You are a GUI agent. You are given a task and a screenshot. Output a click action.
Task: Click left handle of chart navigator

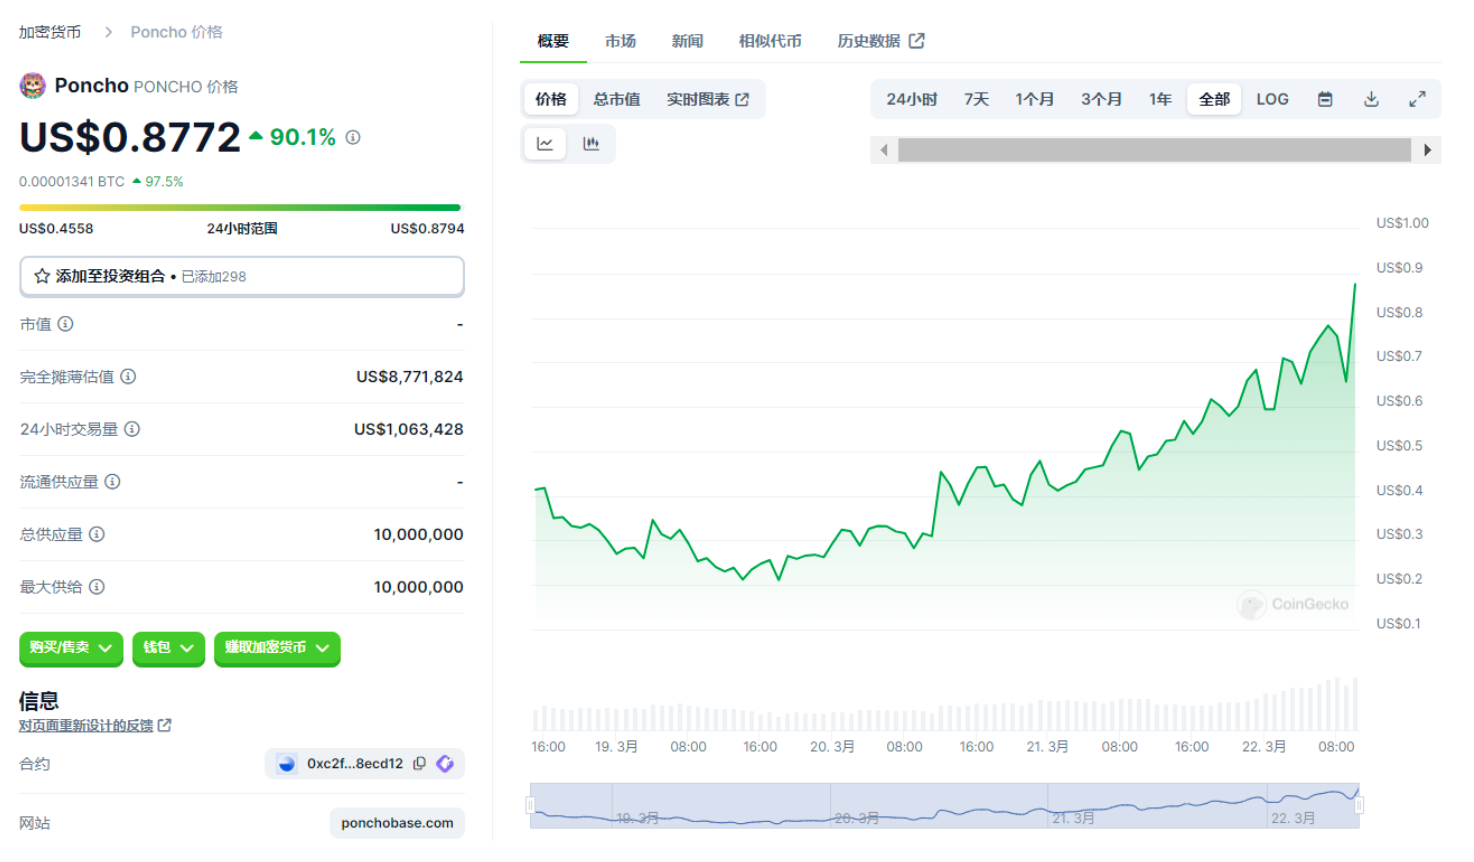click(x=530, y=805)
